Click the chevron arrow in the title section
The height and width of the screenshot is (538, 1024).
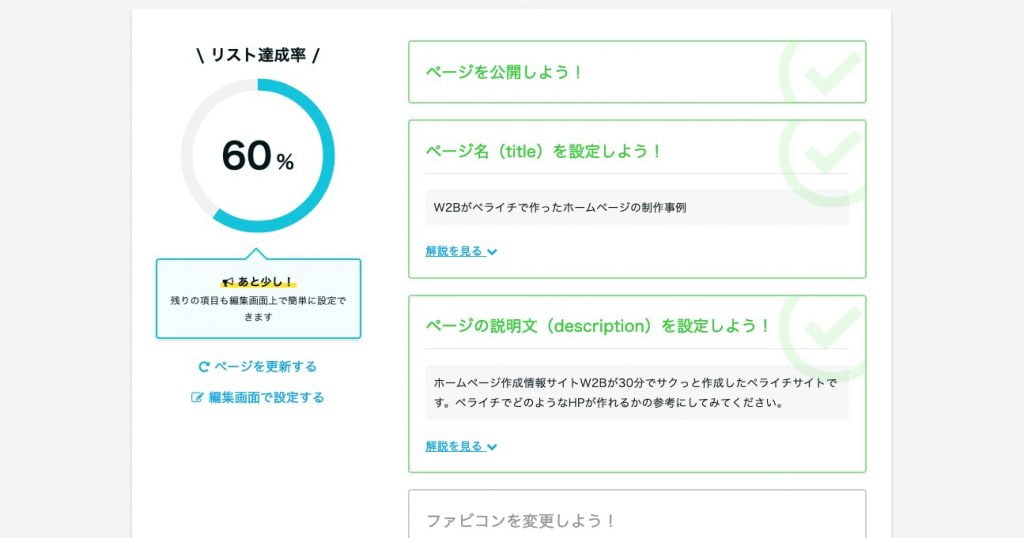[492, 252]
